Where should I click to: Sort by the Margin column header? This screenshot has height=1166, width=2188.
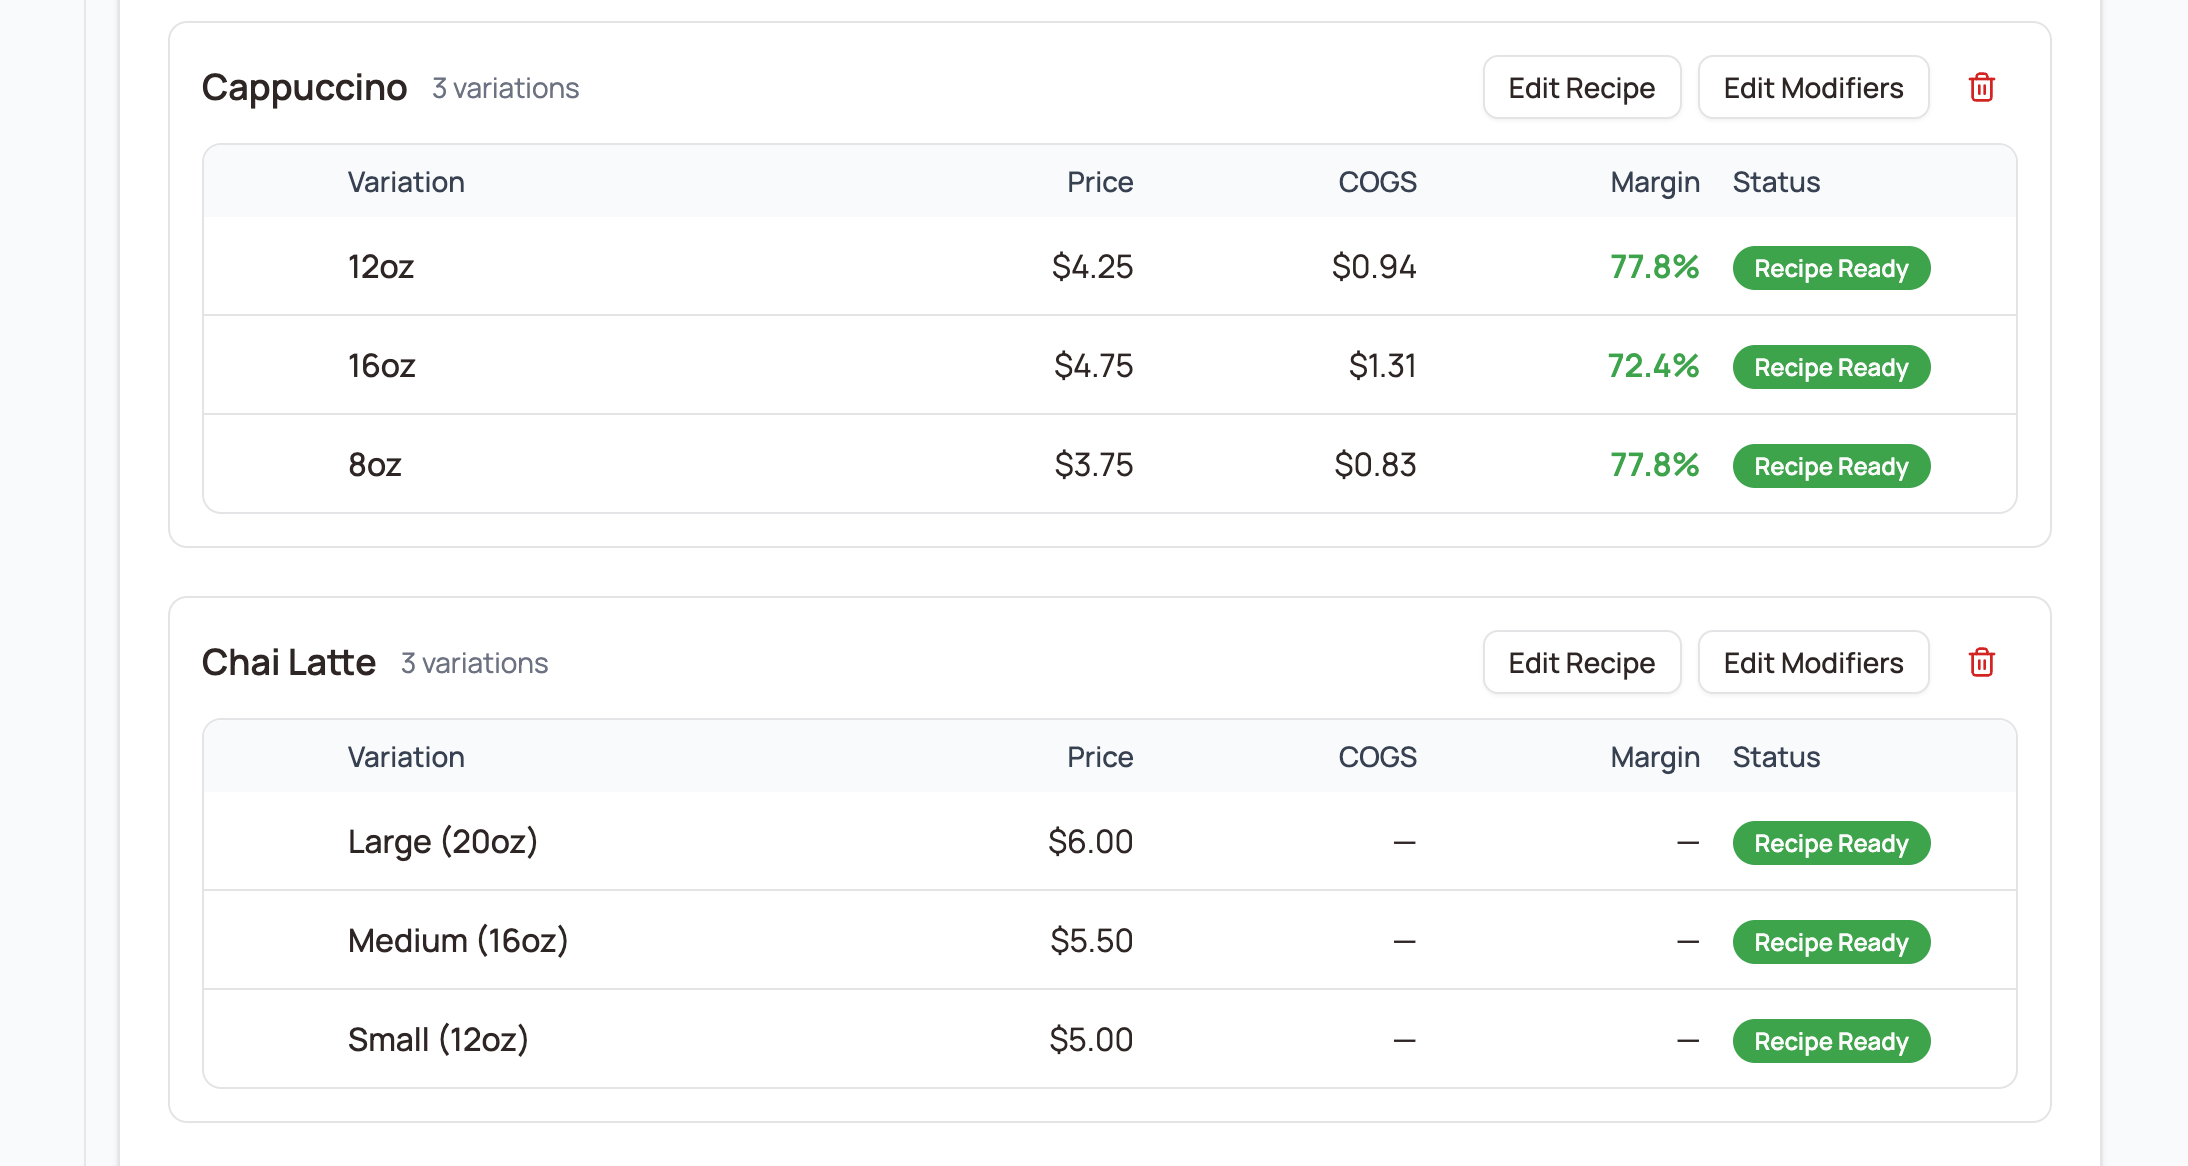[x=1654, y=181]
